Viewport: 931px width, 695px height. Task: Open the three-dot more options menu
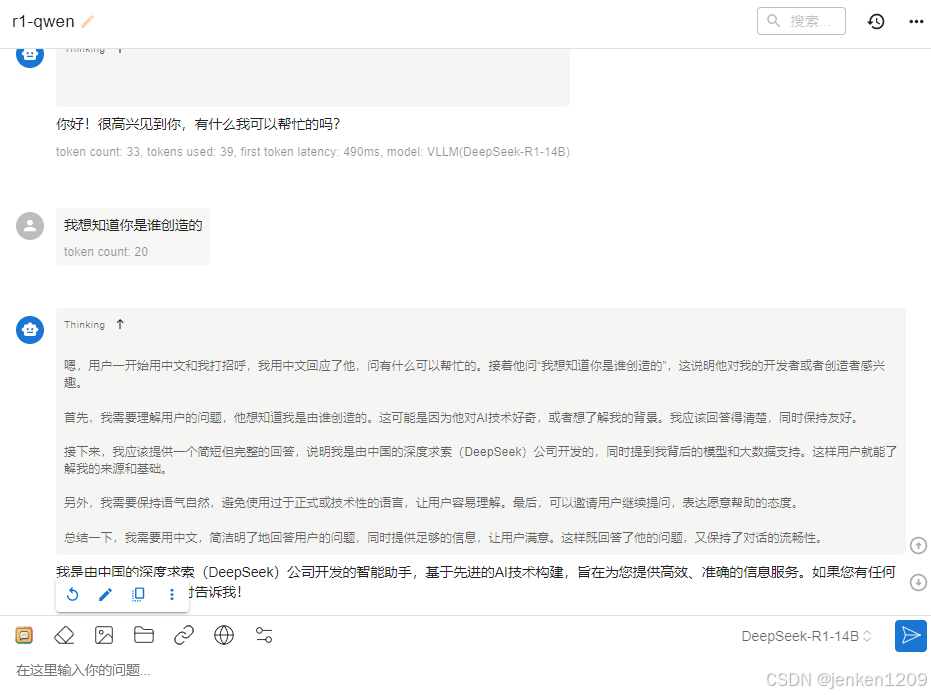point(916,22)
